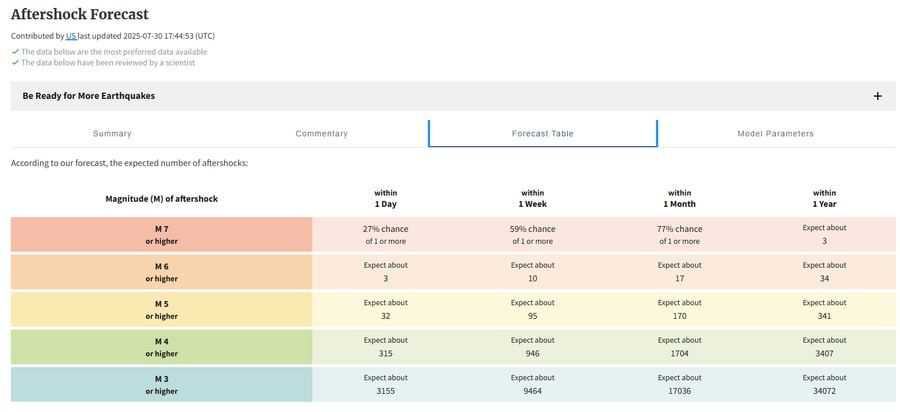Open the Model Parameters tab
Screen dimensions: 900x412
pyautogui.click(x=775, y=133)
